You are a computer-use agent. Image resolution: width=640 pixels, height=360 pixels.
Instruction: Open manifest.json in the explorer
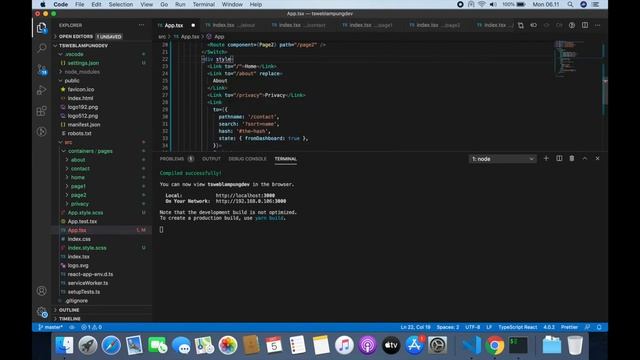[84, 124]
